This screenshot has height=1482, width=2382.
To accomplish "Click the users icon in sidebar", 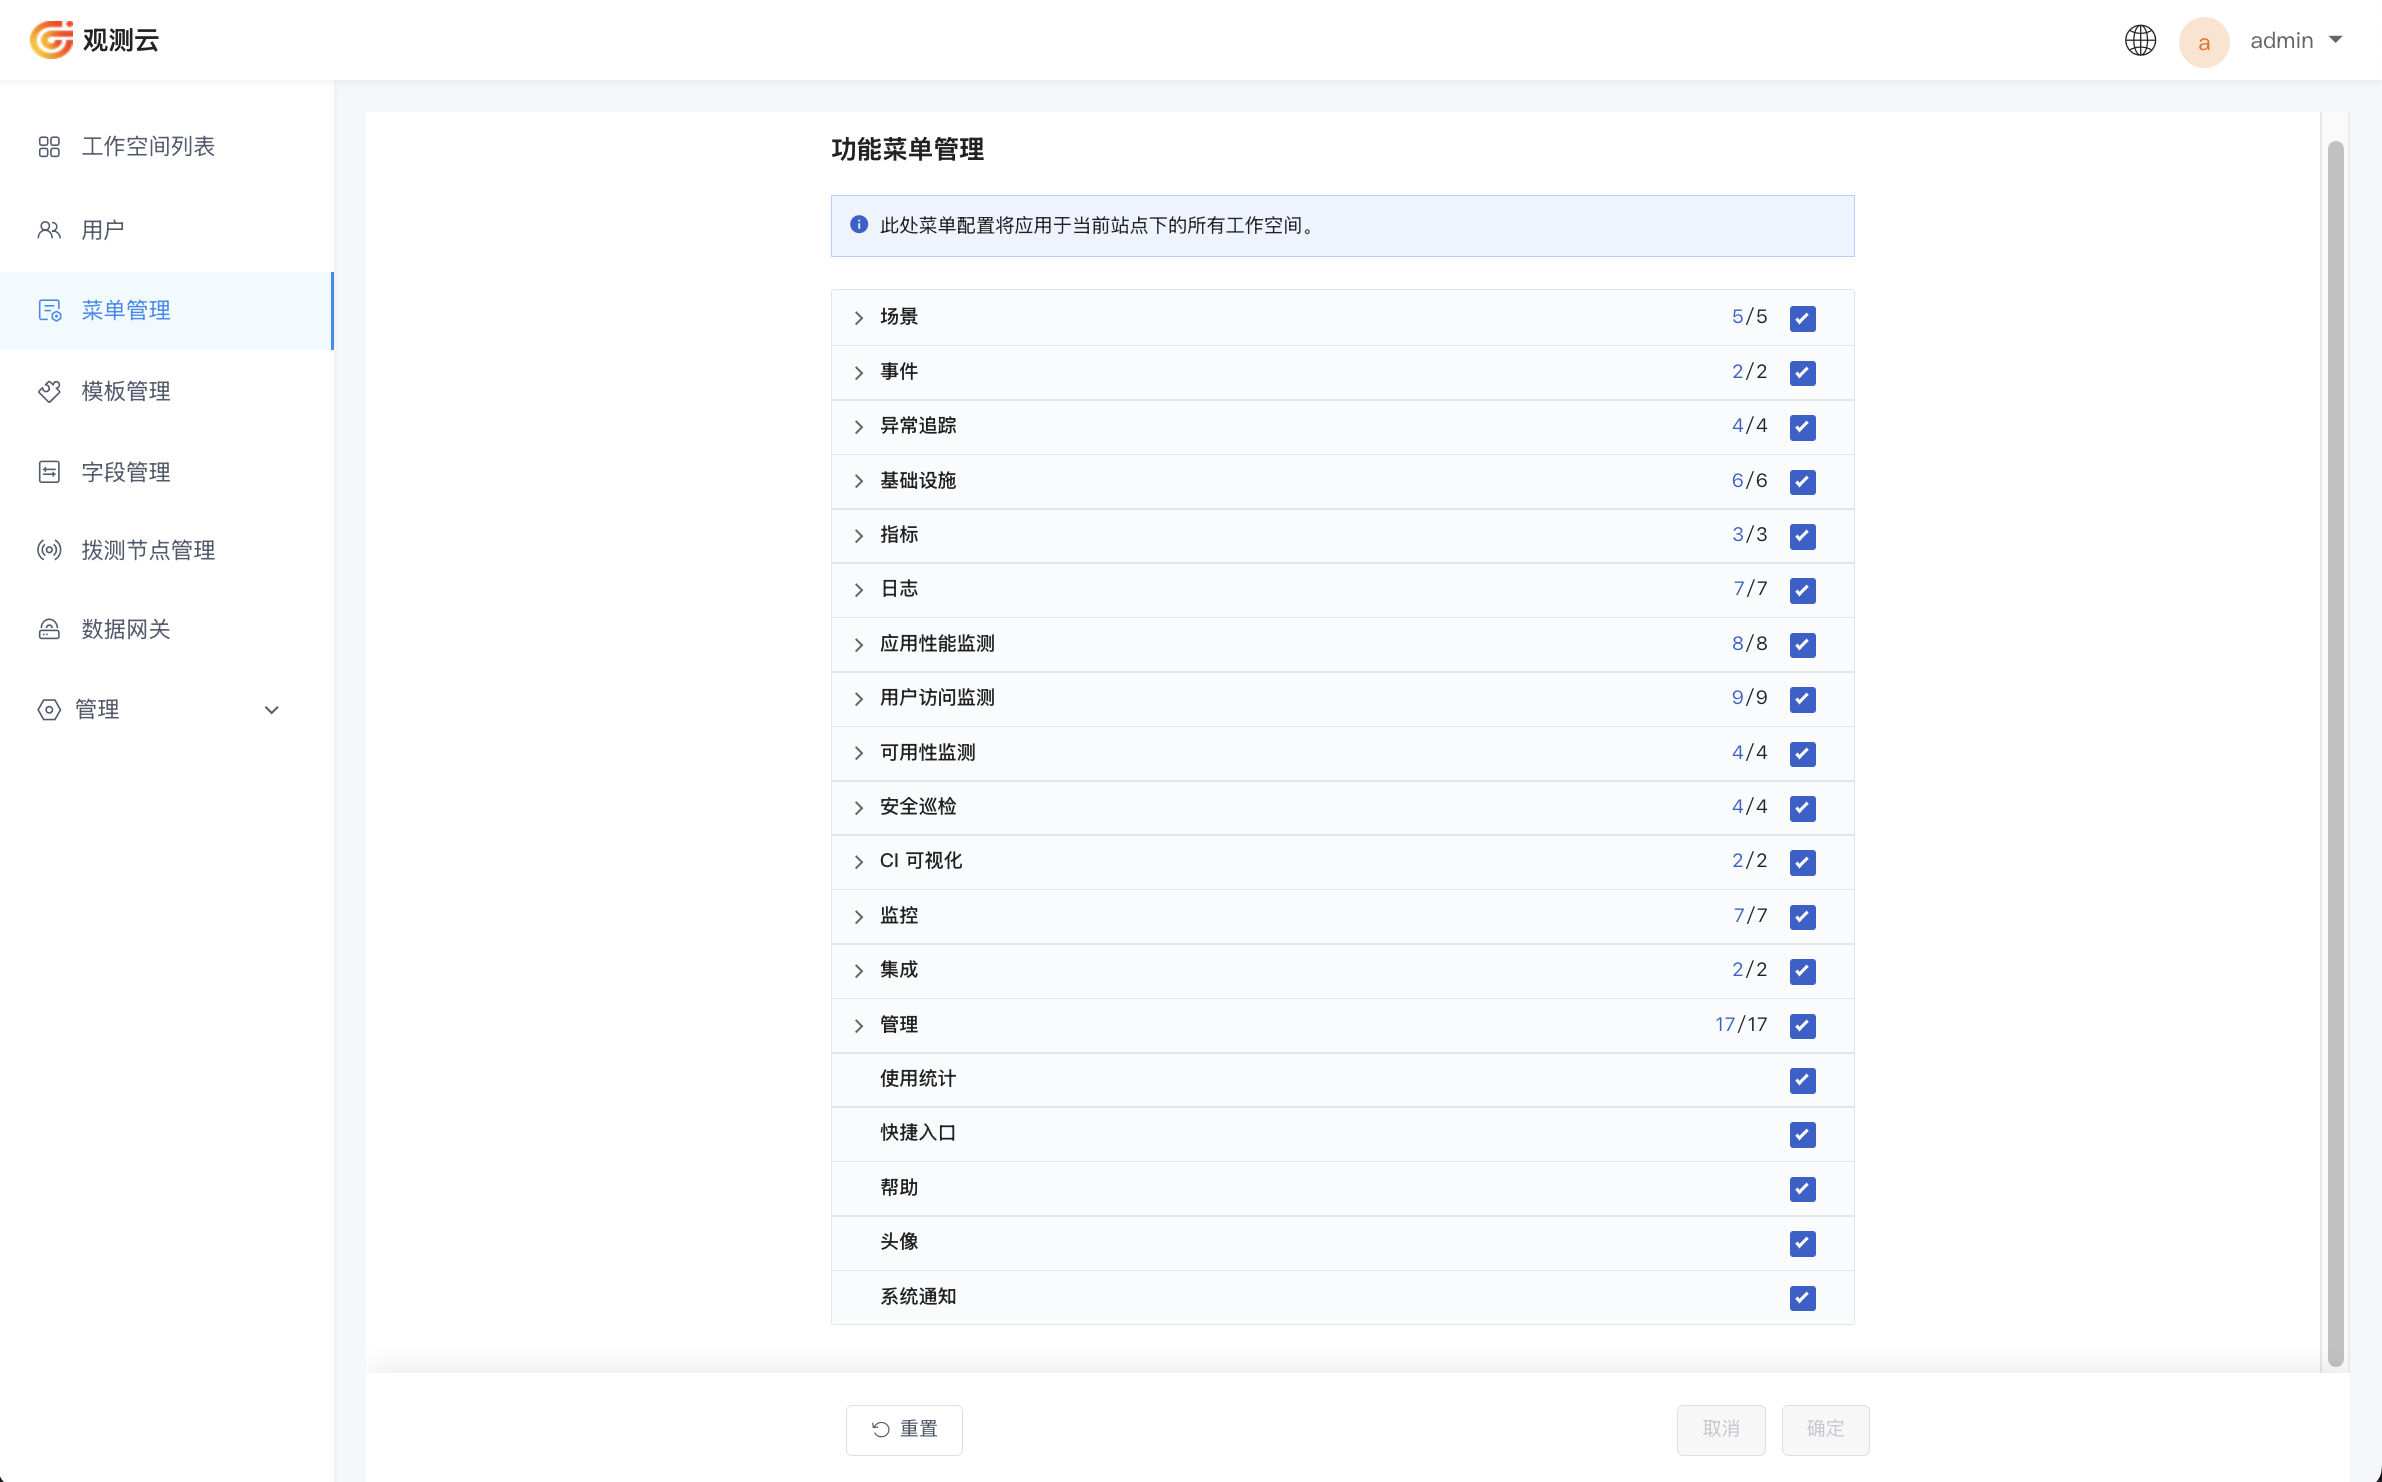I will (x=49, y=230).
